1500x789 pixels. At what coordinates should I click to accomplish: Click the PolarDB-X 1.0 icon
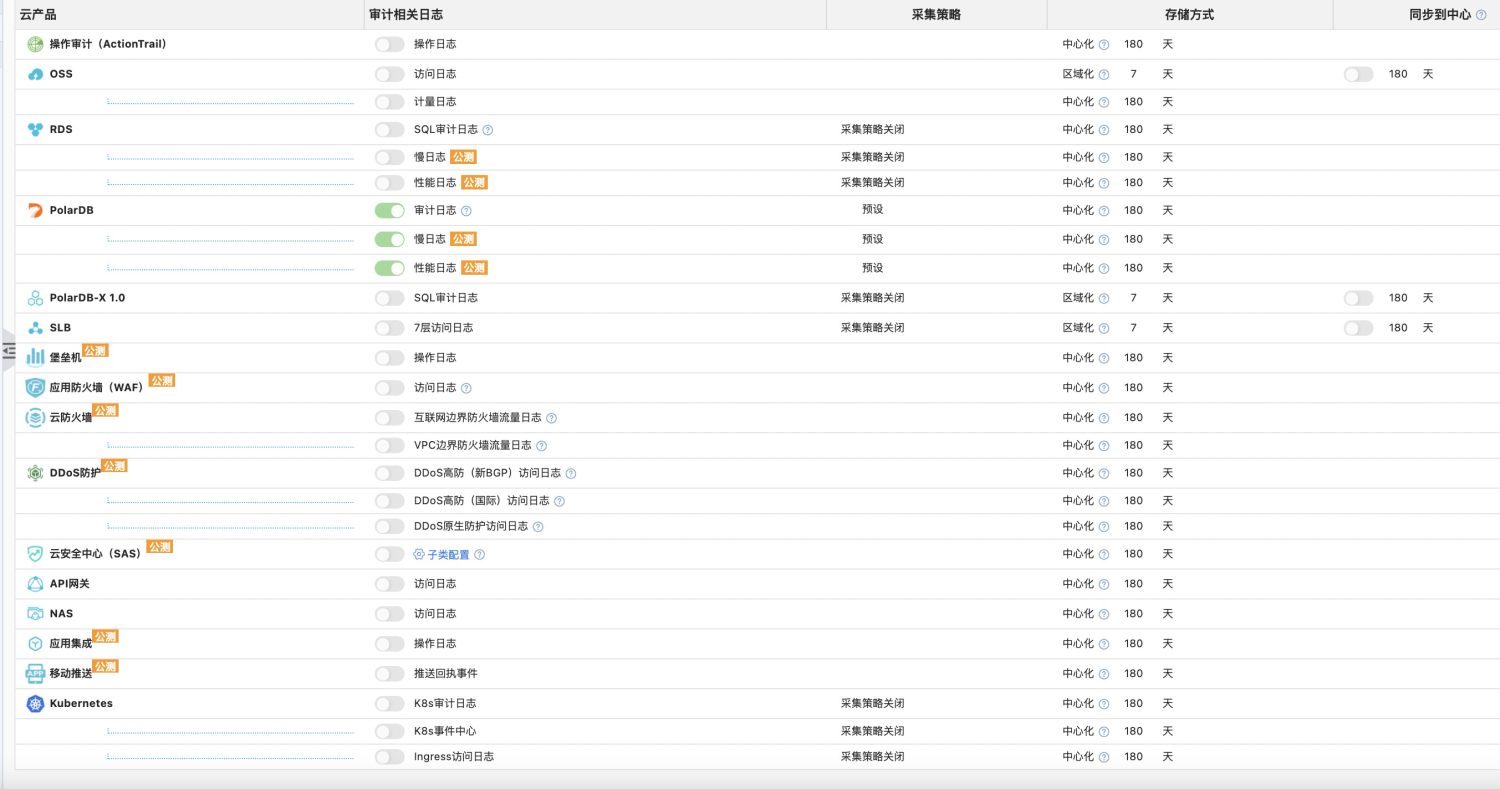click(x=36, y=298)
